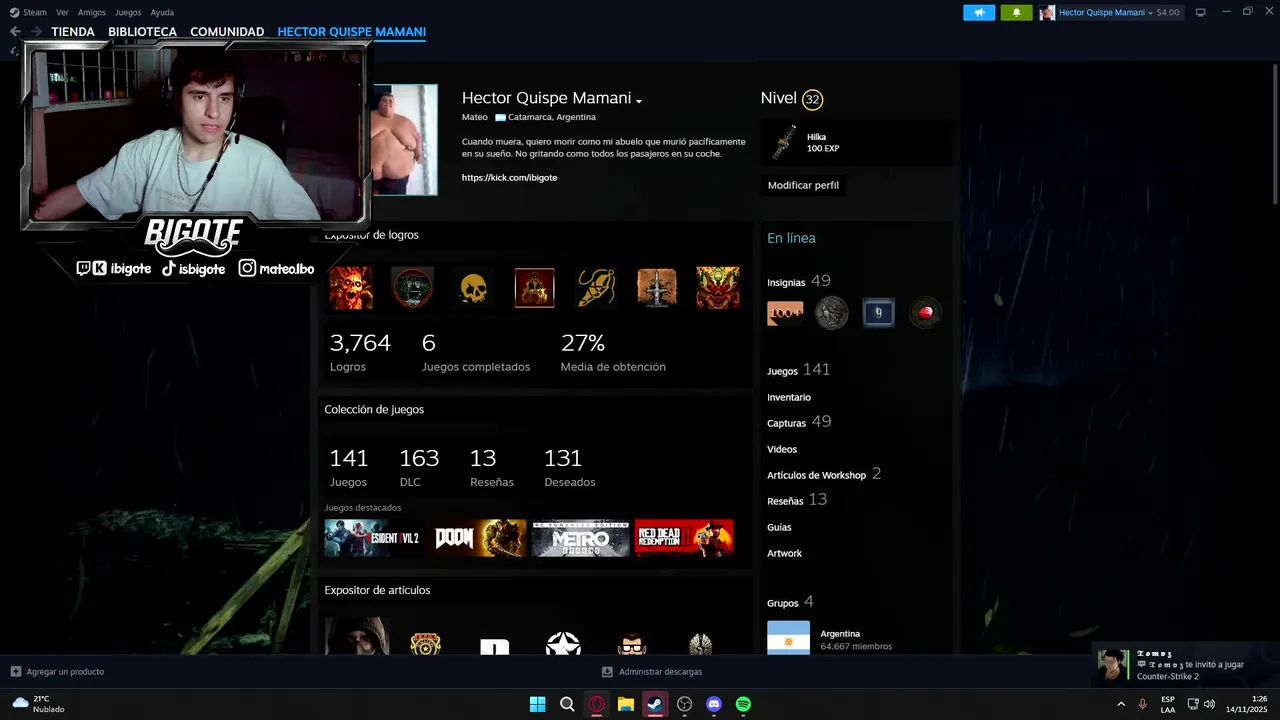Go to the TIENDA tab
This screenshot has width=1280, height=720.
point(73,32)
